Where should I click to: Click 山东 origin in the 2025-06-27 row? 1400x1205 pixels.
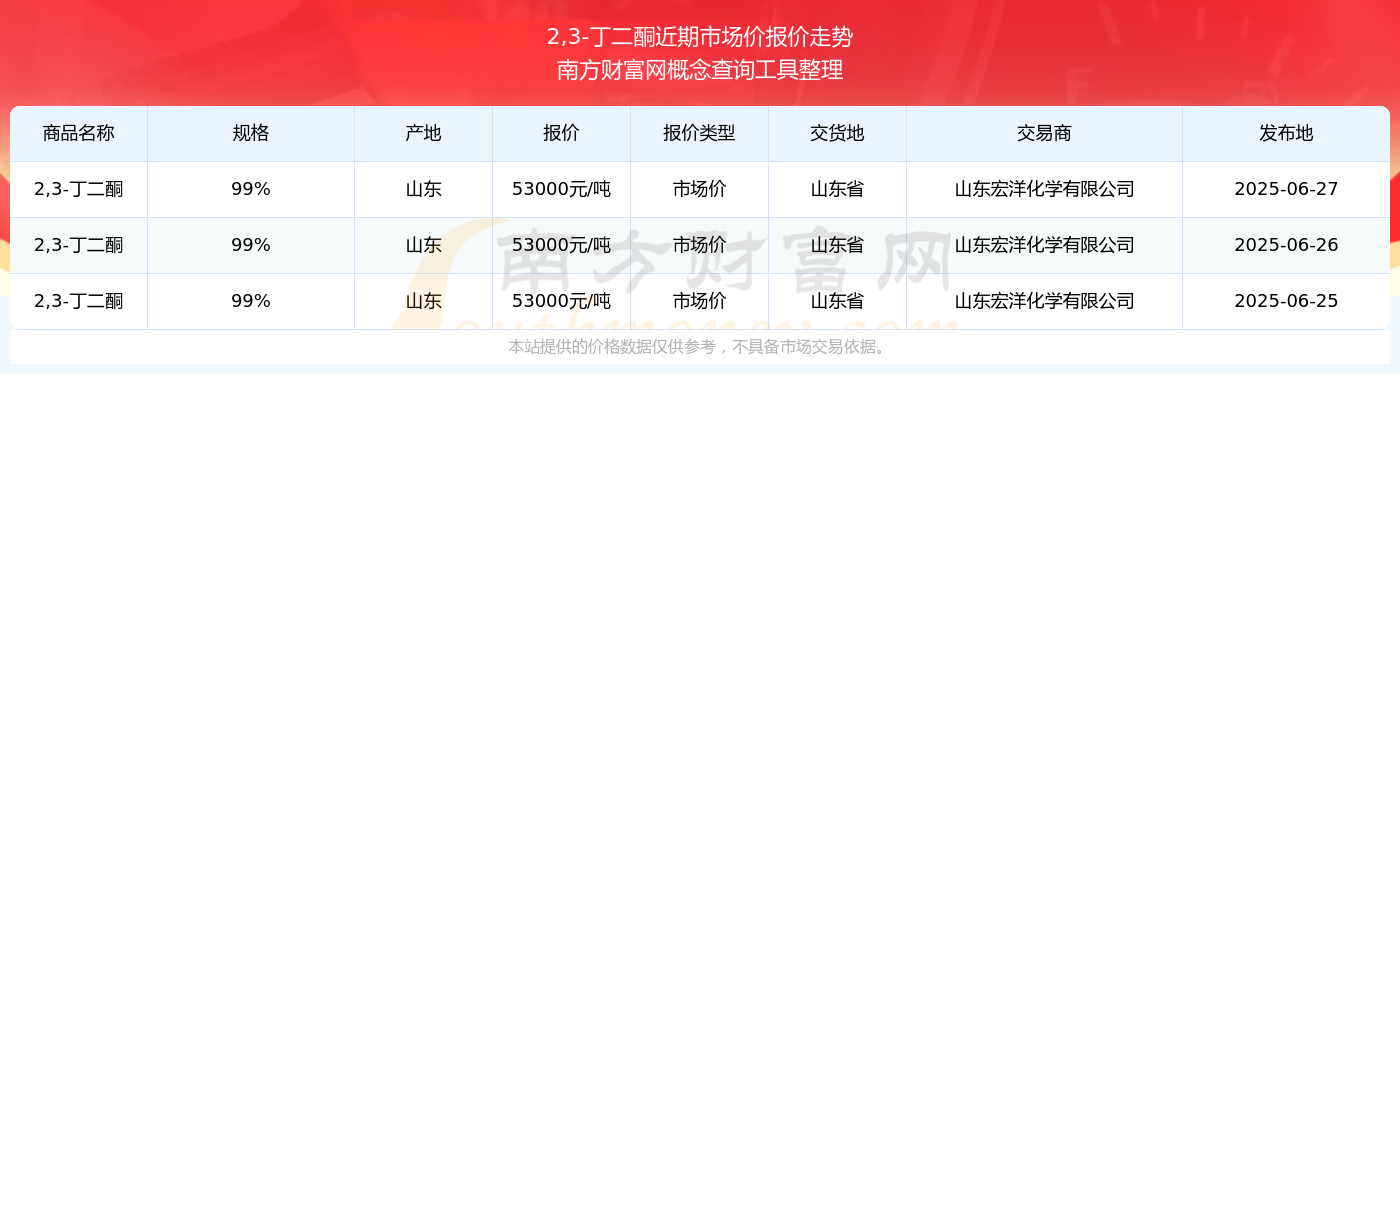click(424, 189)
